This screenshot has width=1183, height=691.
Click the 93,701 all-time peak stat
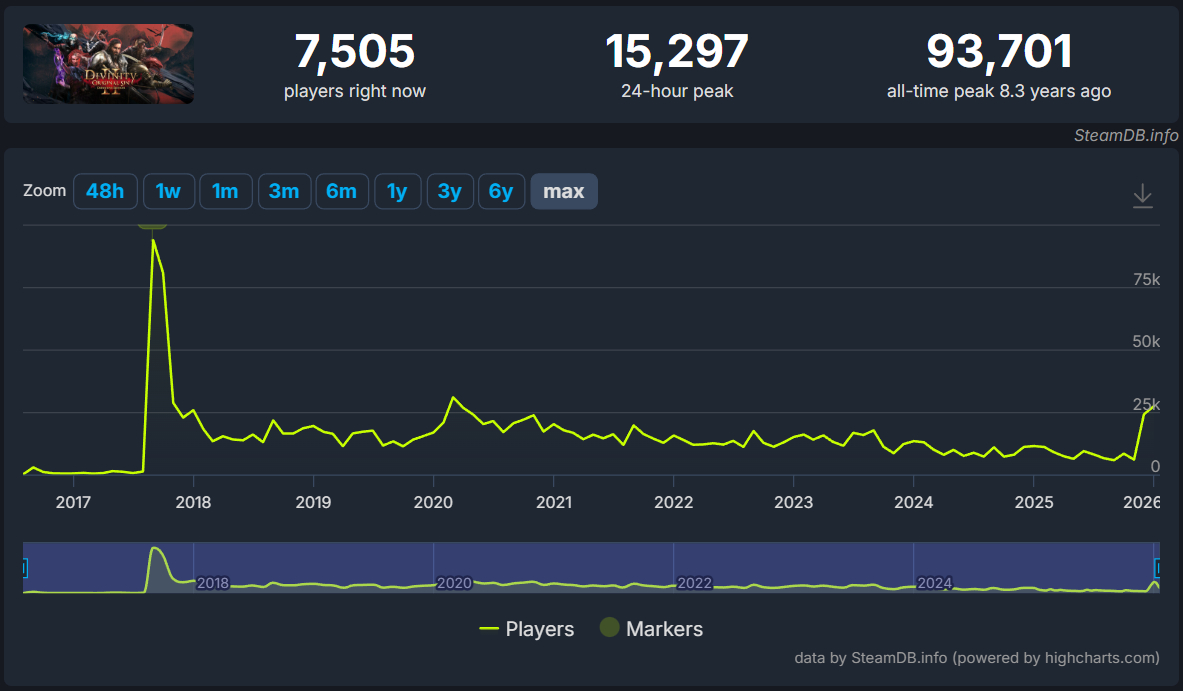click(998, 51)
